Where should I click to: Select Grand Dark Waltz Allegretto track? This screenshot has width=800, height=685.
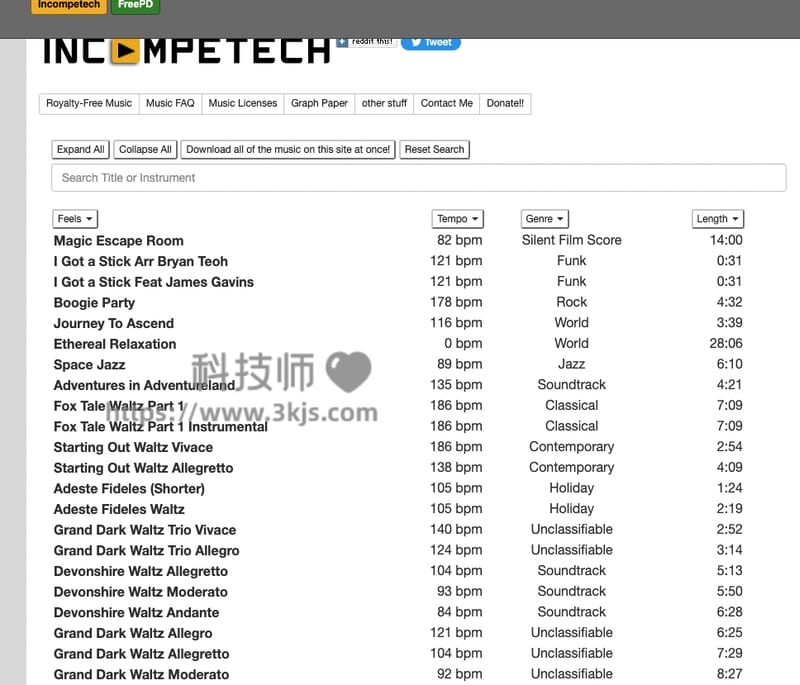(x=141, y=654)
